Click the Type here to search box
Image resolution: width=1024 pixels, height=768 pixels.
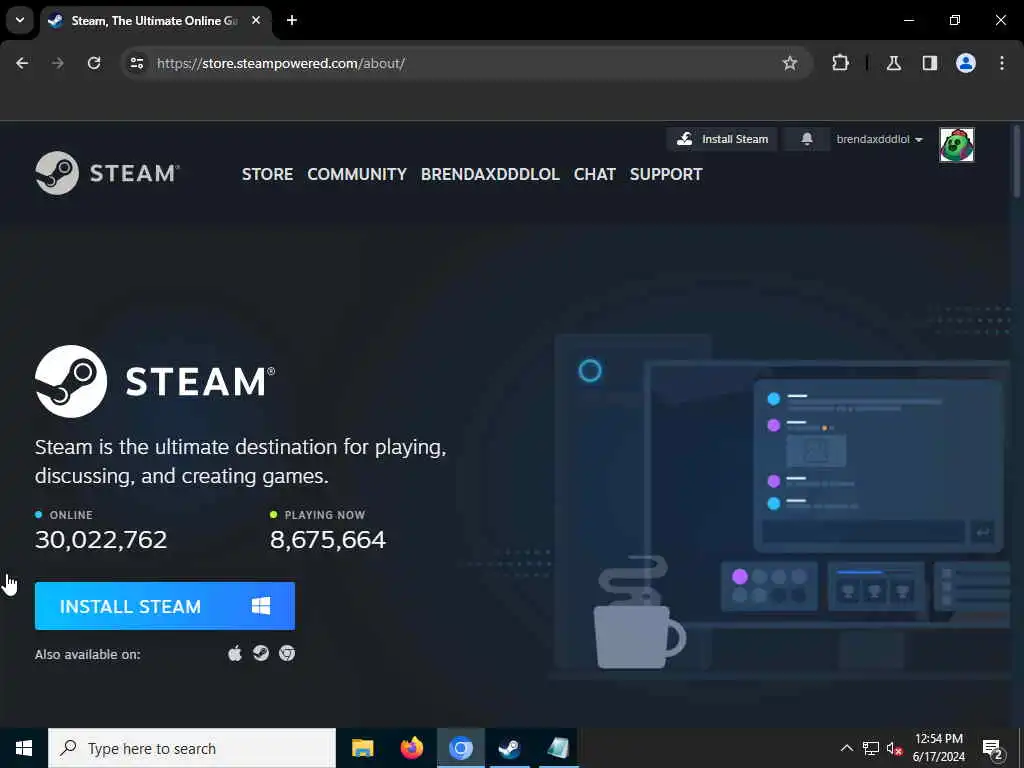click(x=192, y=748)
